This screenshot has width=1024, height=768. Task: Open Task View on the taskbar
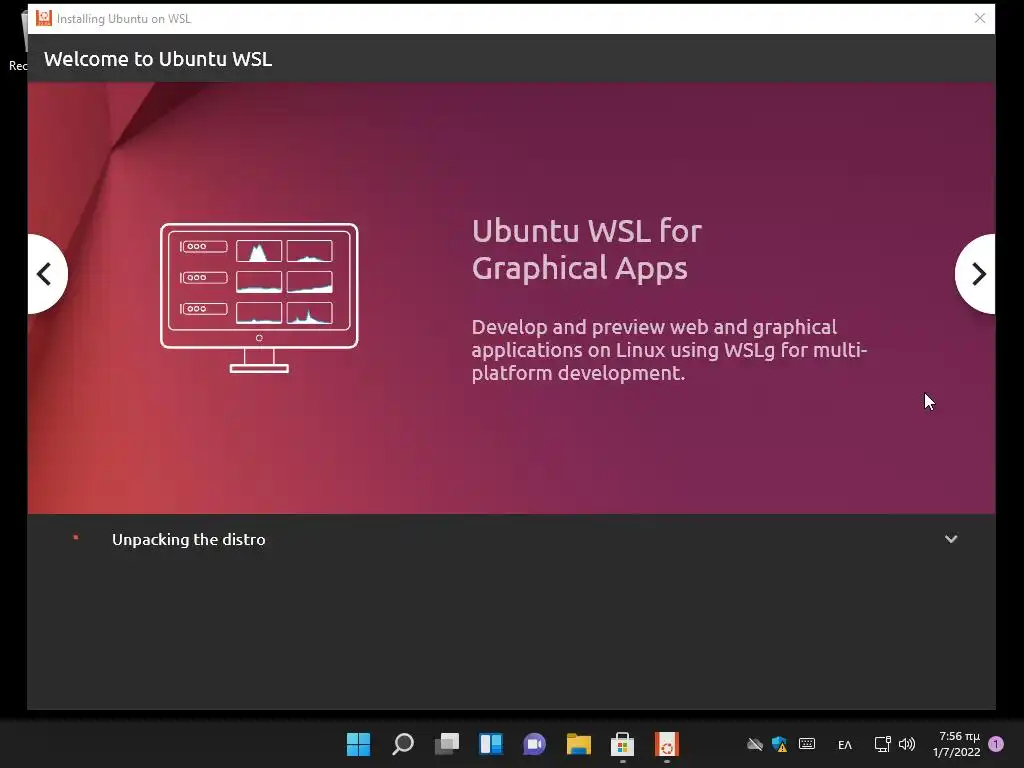coord(447,744)
